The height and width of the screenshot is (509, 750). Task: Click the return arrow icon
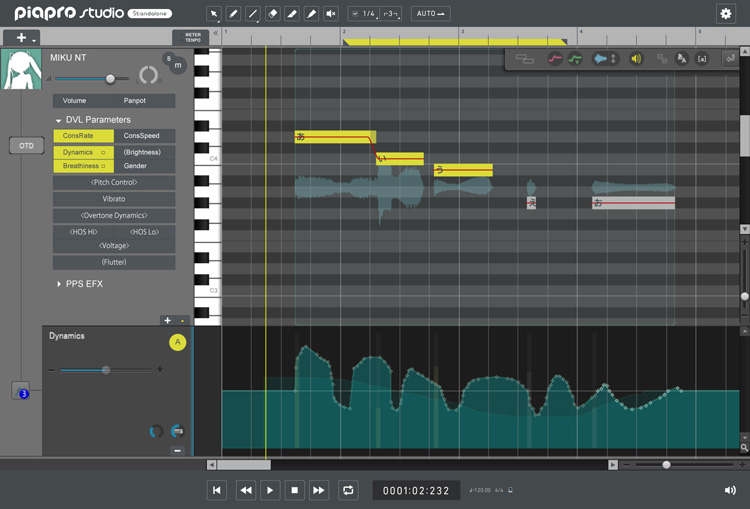730,59
